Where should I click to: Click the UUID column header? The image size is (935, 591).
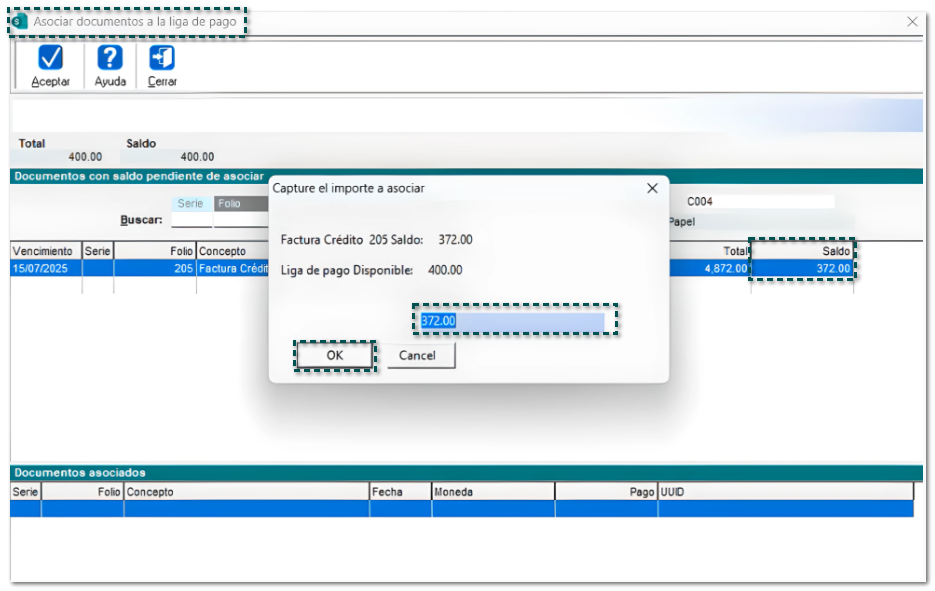785,492
